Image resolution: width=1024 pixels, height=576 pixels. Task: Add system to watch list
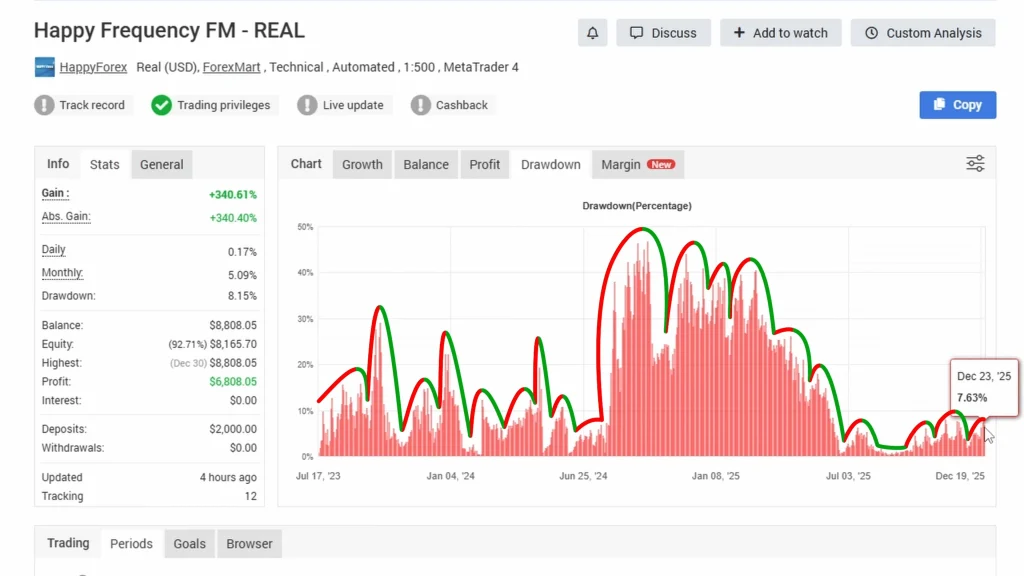(780, 33)
